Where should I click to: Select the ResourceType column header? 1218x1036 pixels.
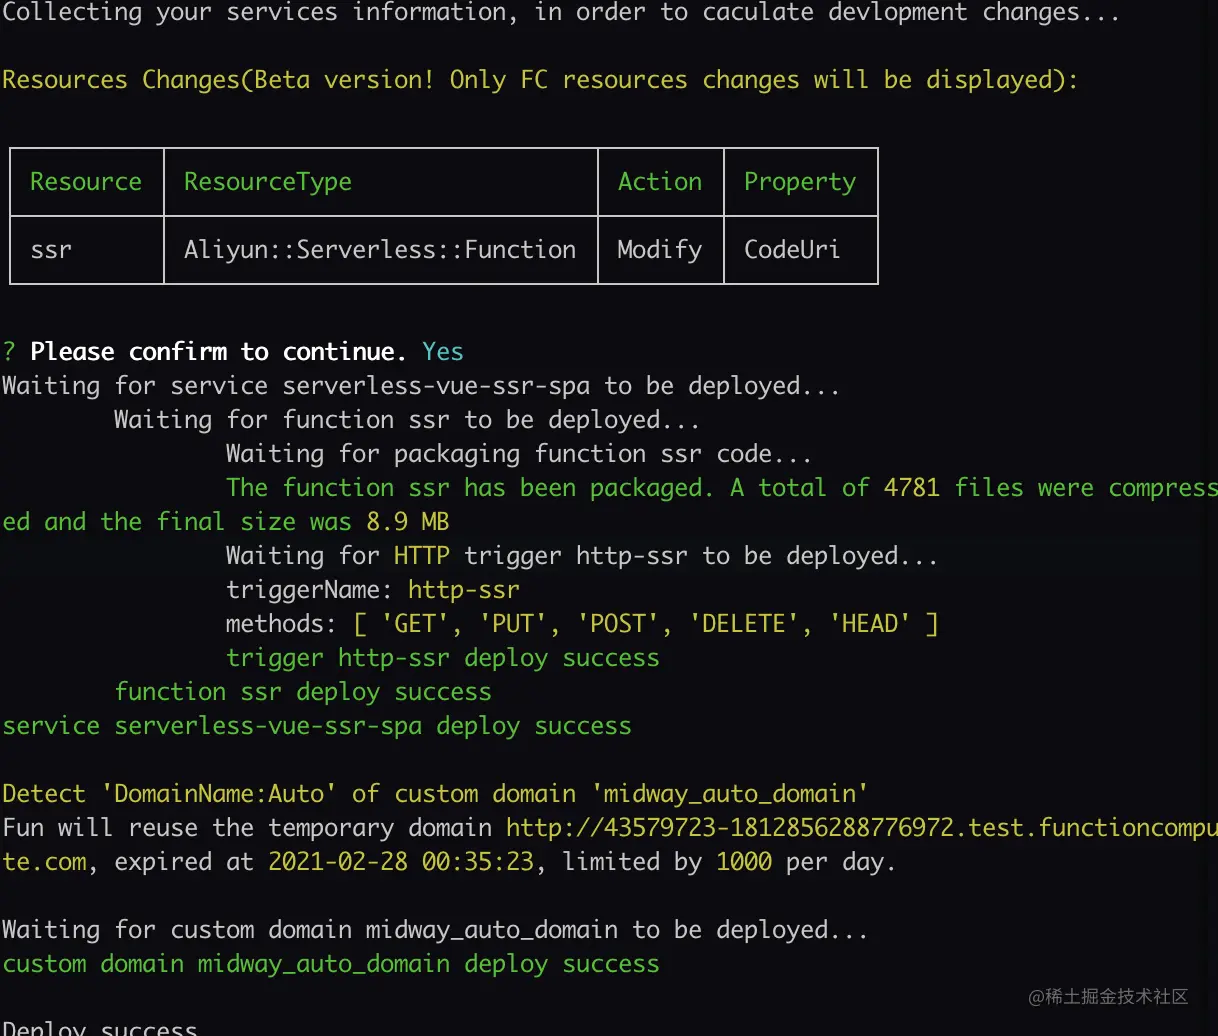tap(268, 182)
